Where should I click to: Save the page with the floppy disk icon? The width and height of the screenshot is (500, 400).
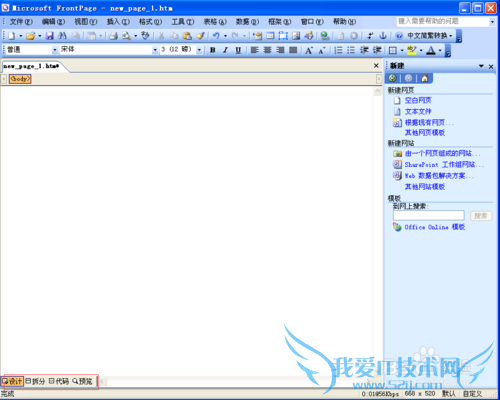coord(50,36)
